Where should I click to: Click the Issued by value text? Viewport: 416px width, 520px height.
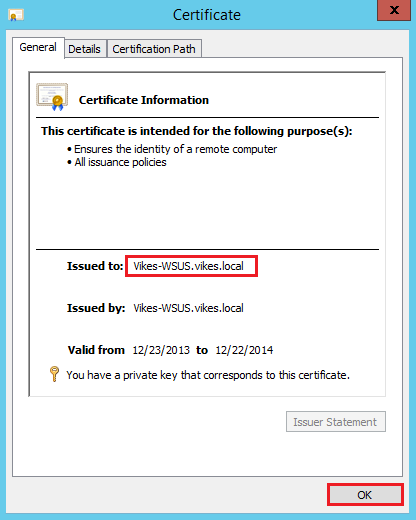[x=188, y=308]
